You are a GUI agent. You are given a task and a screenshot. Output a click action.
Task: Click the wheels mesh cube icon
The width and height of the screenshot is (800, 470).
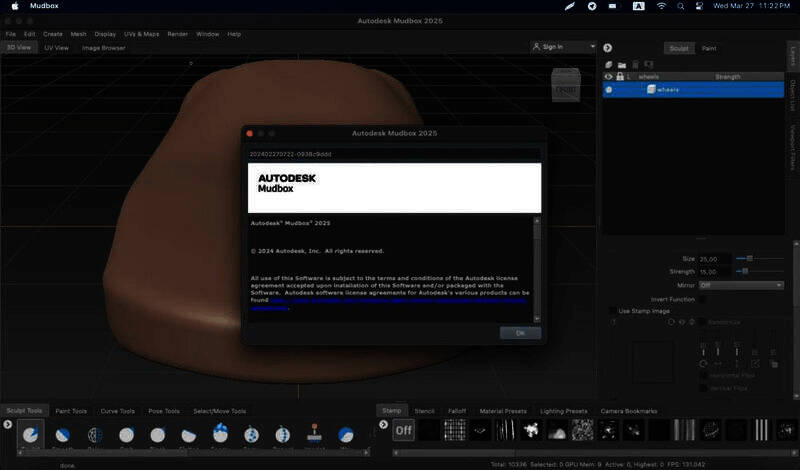coord(651,89)
